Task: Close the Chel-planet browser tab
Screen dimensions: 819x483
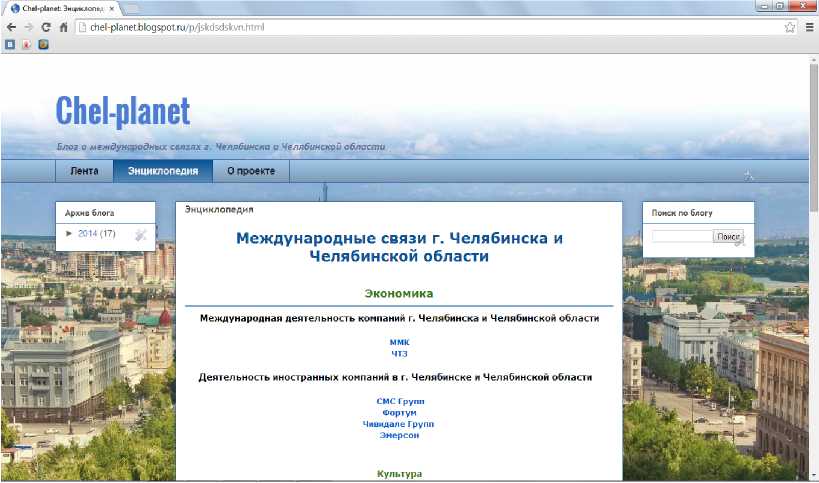Action: tap(112, 9)
